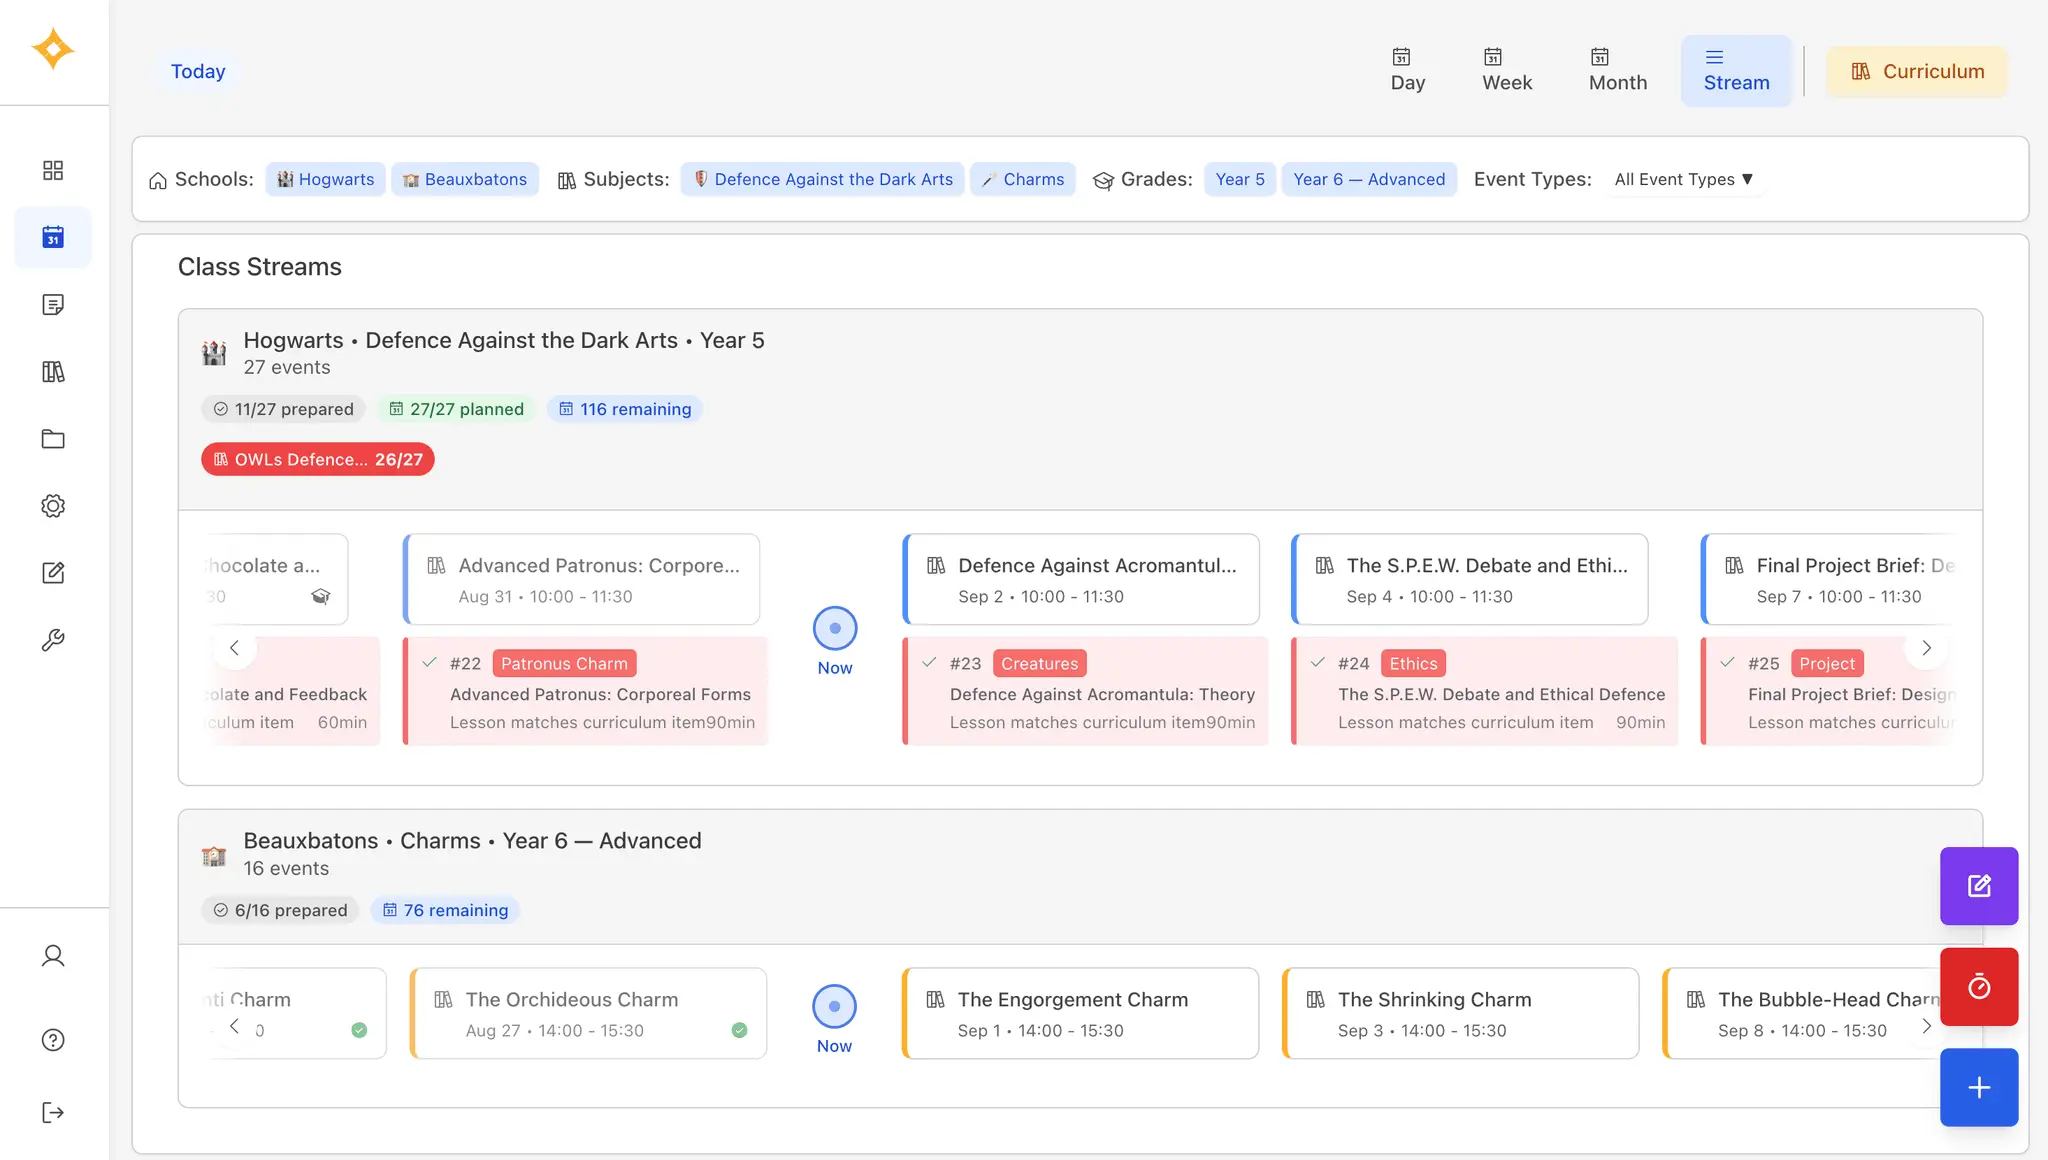
Task: Open The Orchideous Charm event card
Action: (x=588, y=1013)
